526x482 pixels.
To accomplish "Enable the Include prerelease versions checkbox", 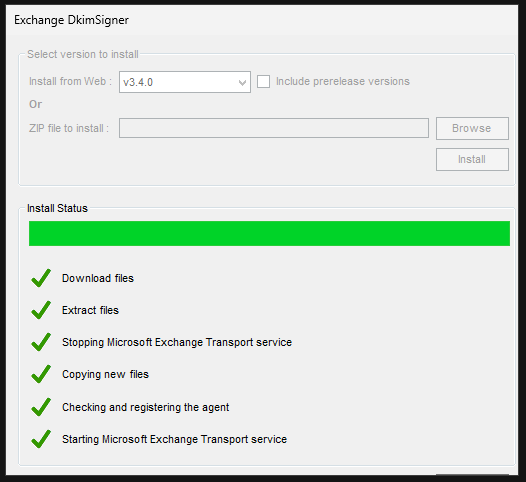I will (x=263, y=82).
